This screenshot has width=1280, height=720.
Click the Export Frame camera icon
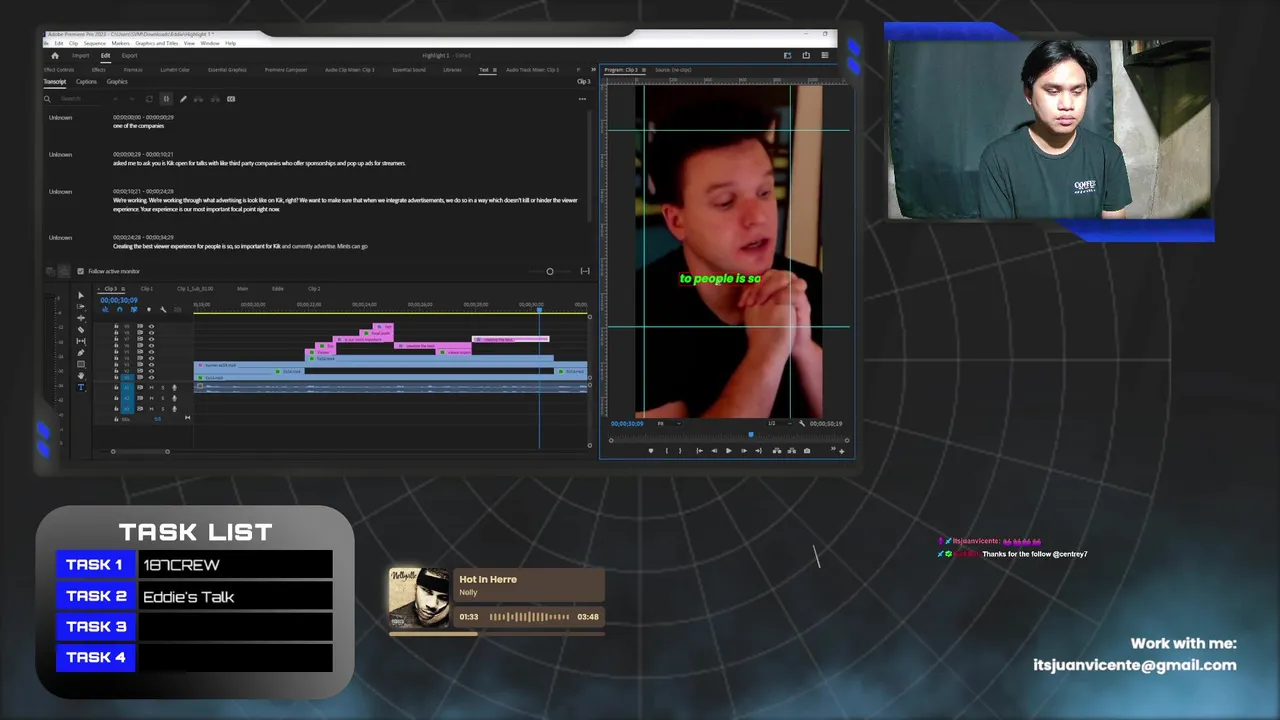807,451
